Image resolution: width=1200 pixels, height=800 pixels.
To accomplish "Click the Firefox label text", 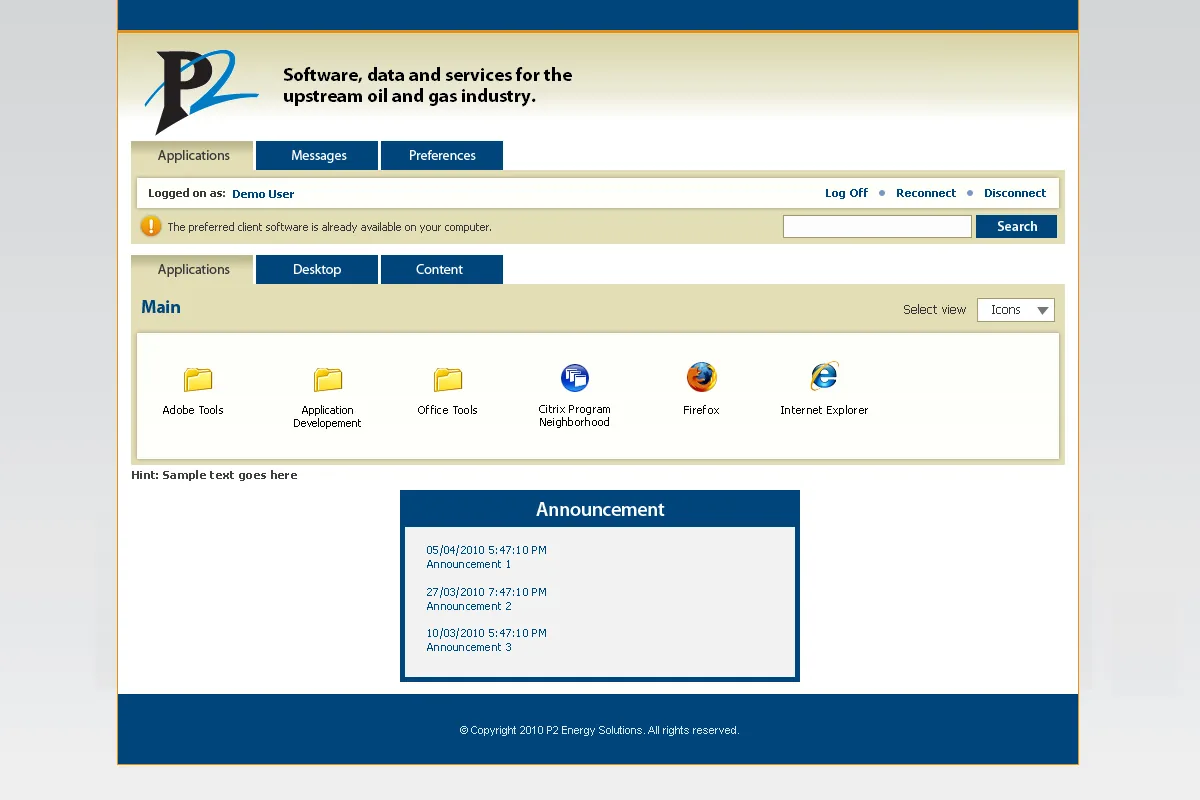I will click(x=701, y=410).
